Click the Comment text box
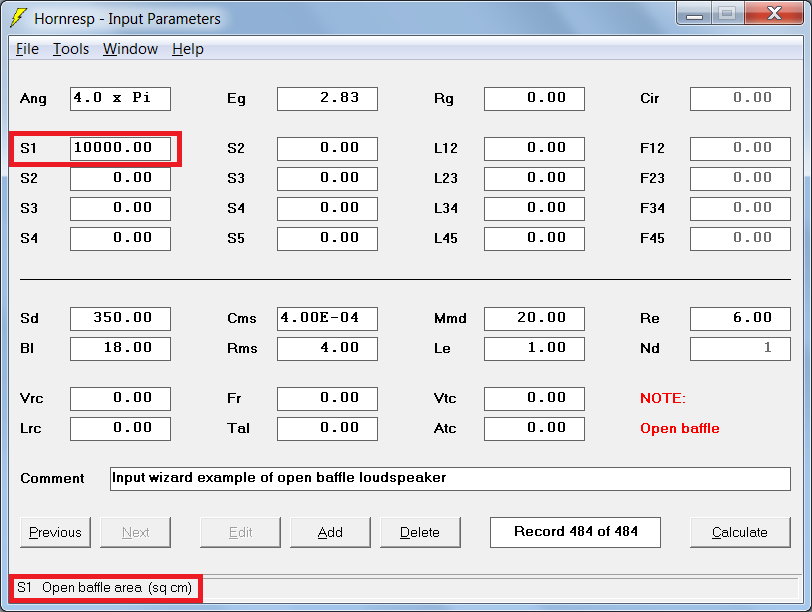The height and width of the screenshot is (612, 812). coord(450,478)
